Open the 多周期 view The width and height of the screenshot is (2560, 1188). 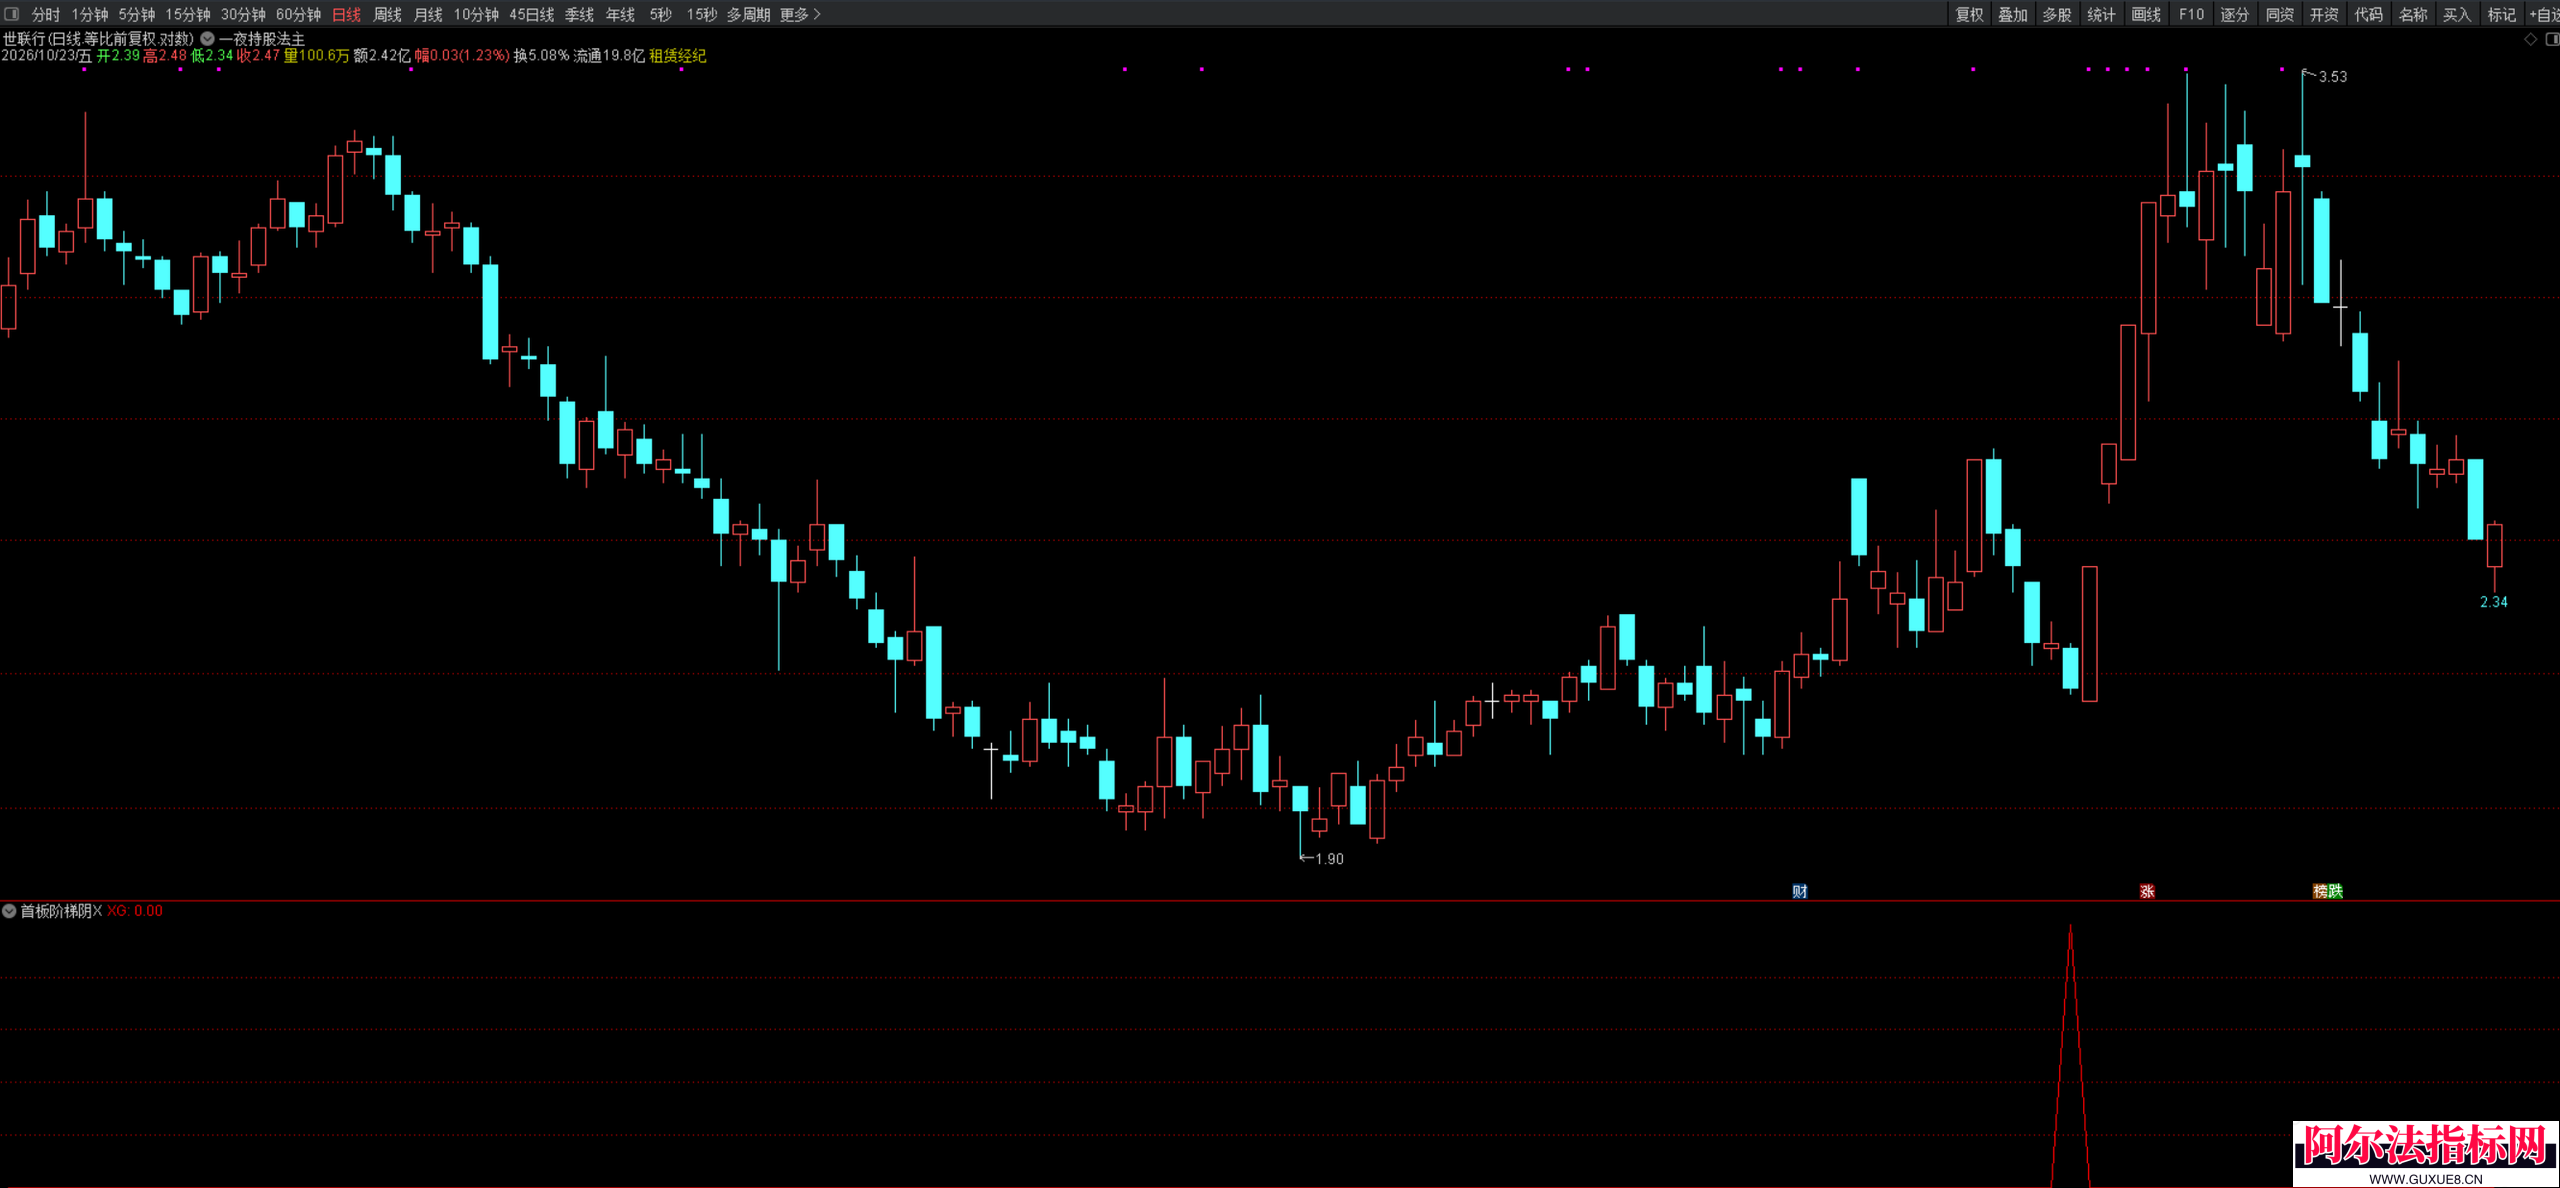748,14
